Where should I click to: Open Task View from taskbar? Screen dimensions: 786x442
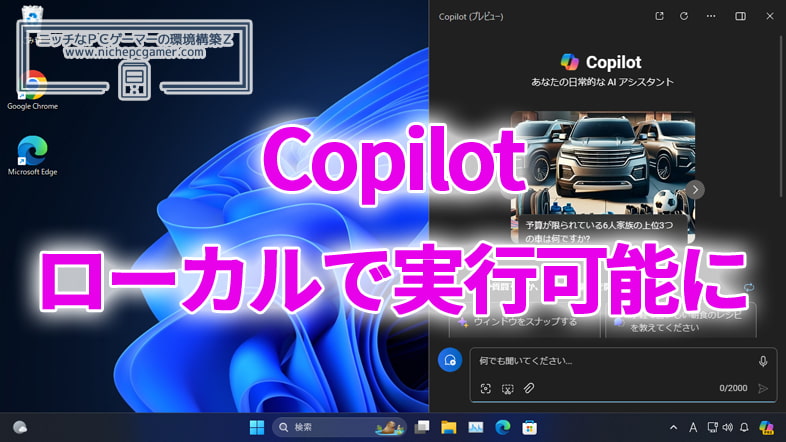coord(422,427)
